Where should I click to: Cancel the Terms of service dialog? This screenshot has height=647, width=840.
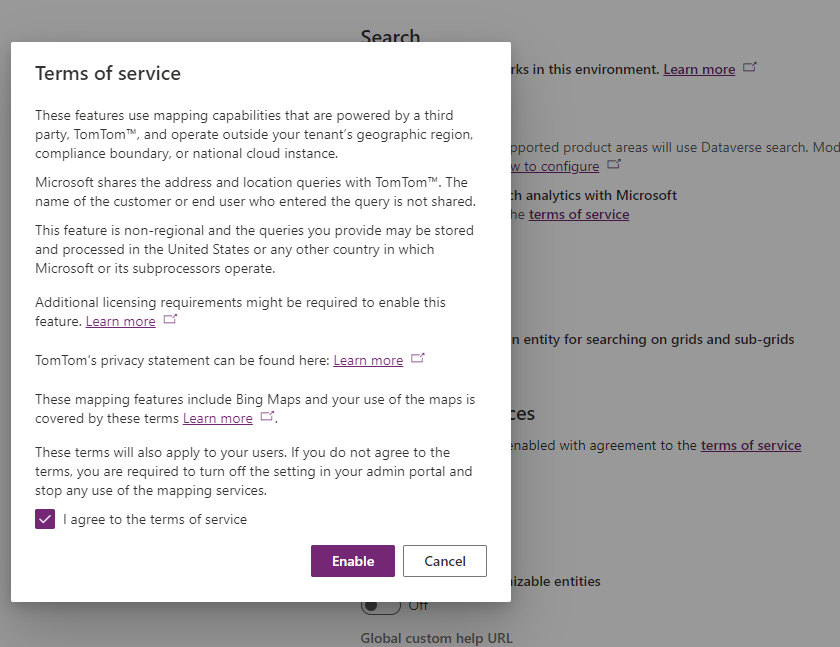click(445, 561)
